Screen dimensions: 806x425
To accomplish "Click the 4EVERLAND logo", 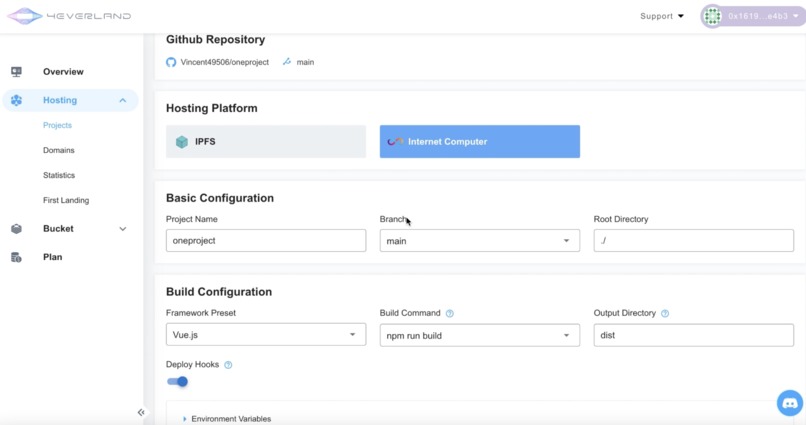I will 69,16.
